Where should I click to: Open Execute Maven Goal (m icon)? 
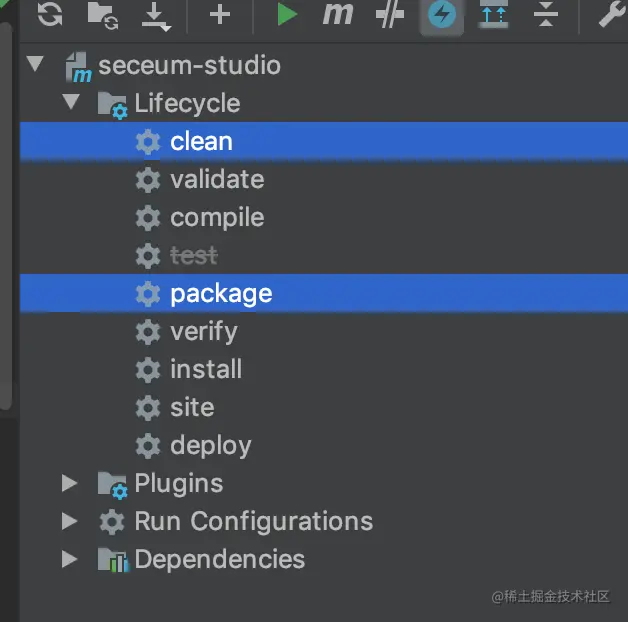(x=338, y=14)
